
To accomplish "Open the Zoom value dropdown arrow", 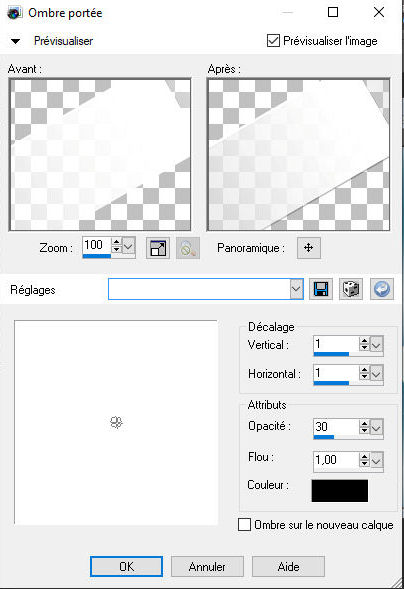I will (x=128, y=247).
